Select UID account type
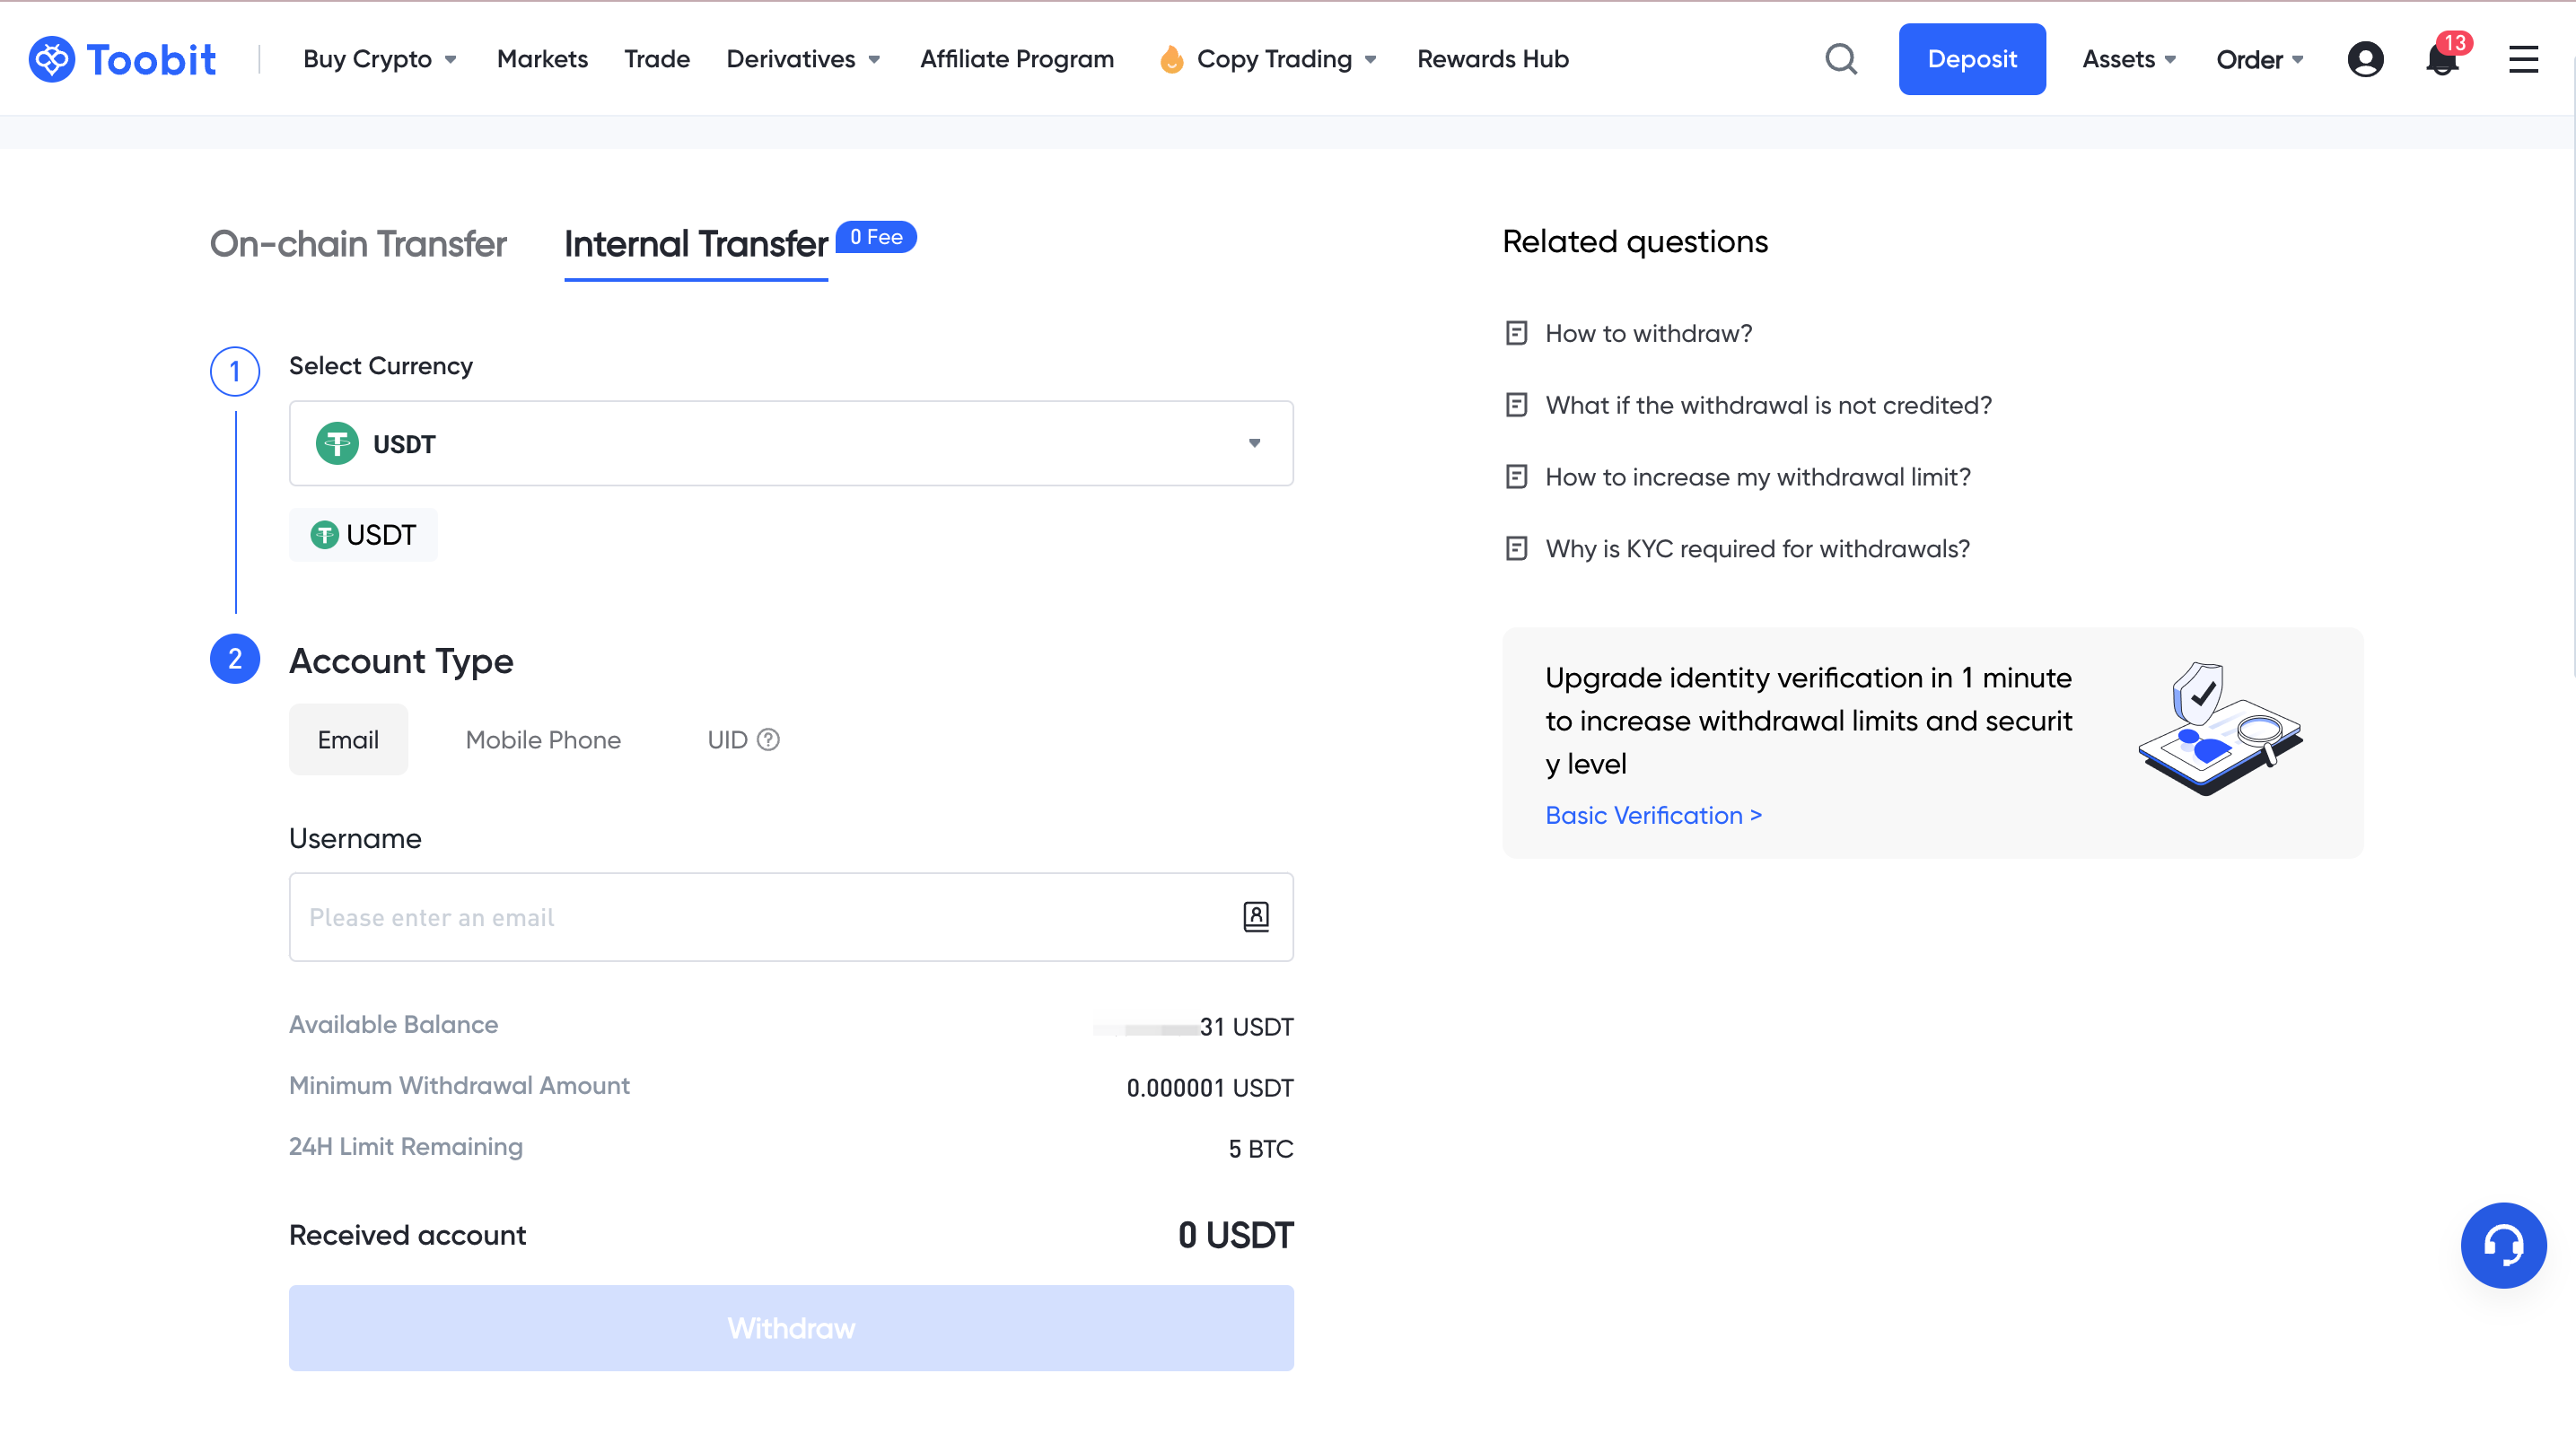 pos(727,740)
